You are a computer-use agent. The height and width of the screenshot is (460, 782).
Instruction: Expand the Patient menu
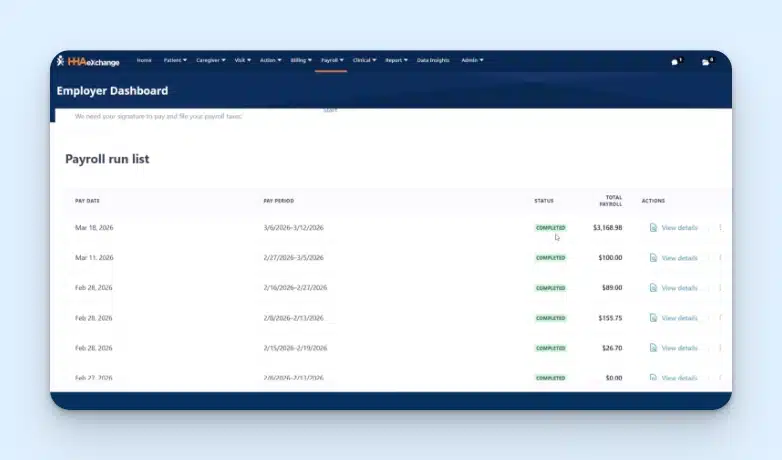point(175,60)
